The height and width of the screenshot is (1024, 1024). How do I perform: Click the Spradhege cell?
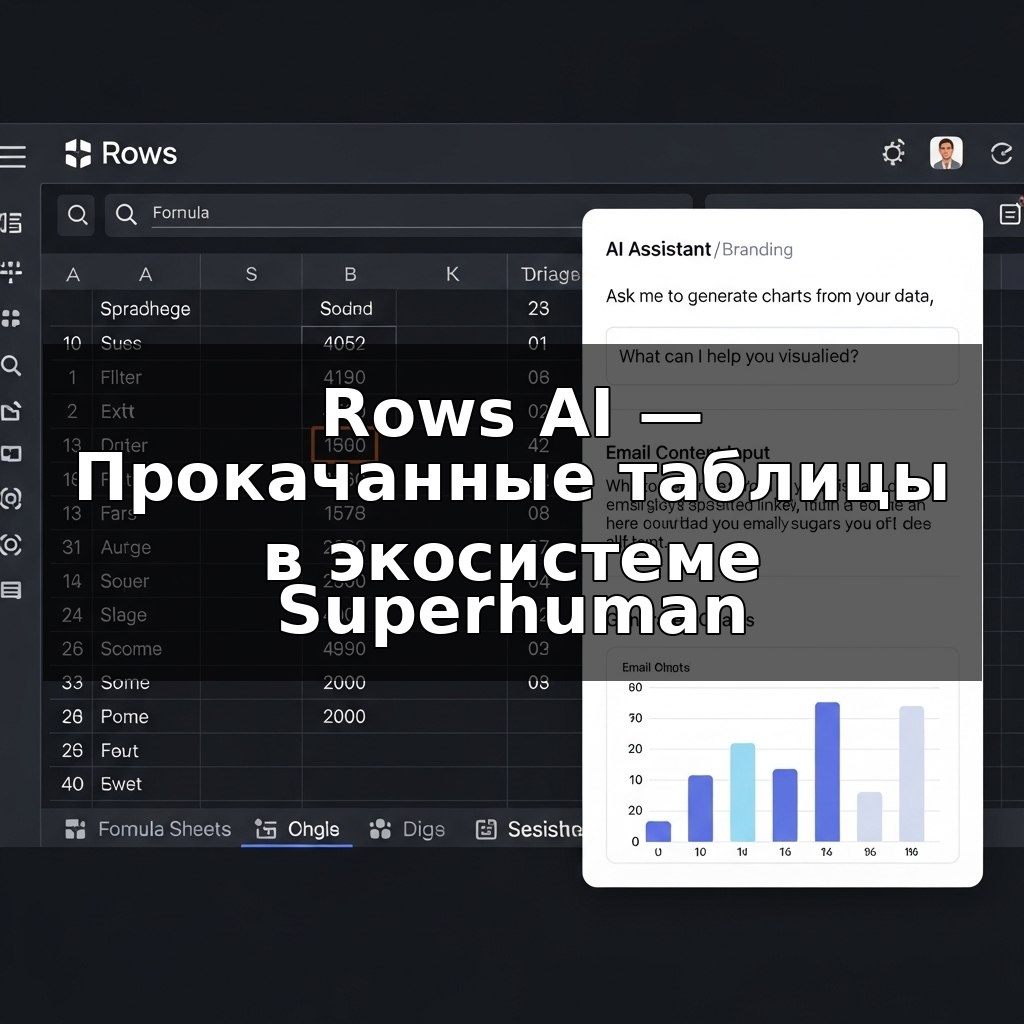tap(145, 309)
